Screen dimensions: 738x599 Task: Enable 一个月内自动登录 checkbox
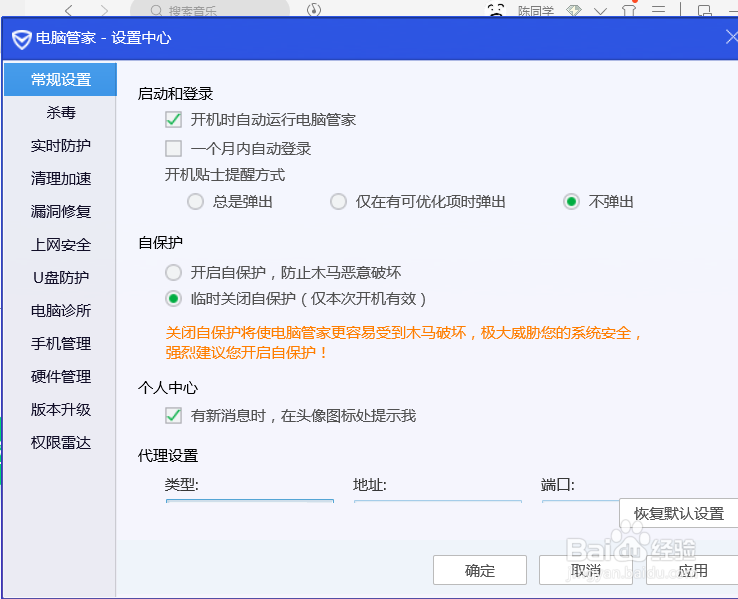click(x=173, y=148)
